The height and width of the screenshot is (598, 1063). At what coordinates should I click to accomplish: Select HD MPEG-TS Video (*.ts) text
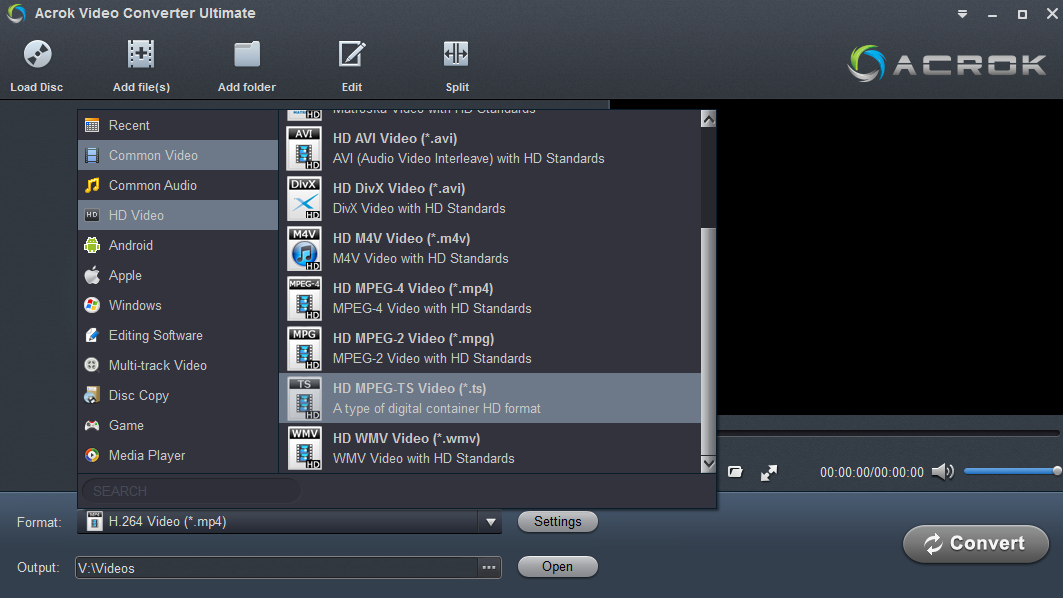[x=409, y=388]
